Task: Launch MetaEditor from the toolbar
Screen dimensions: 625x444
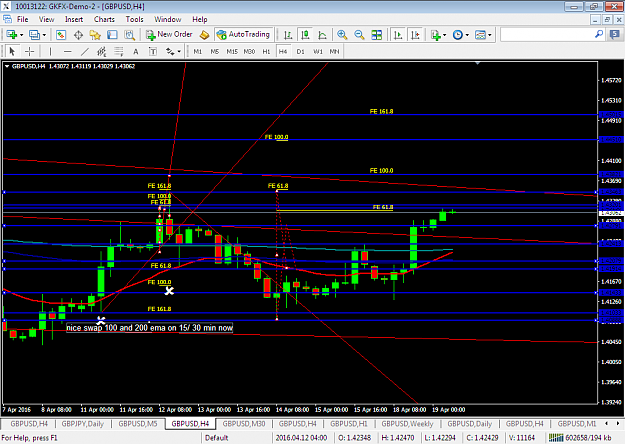Action: (204, 35)
